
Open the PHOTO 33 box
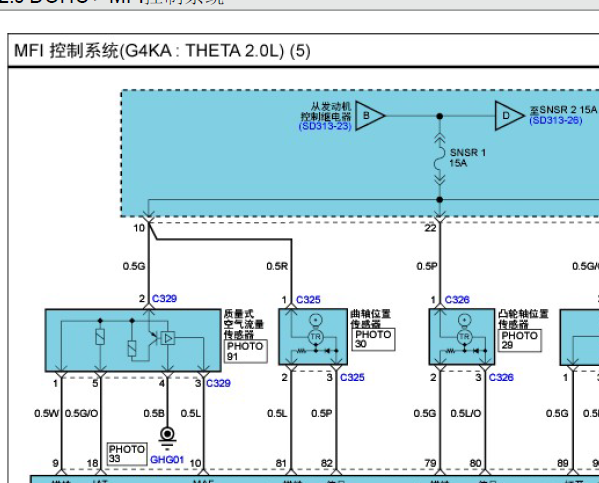[127, 454]
